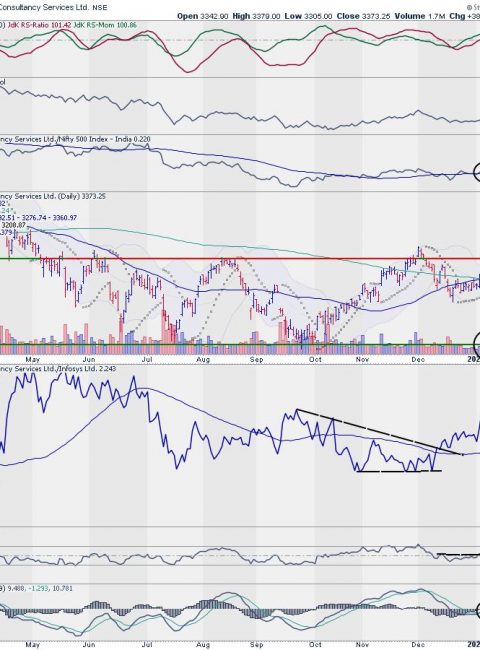Click the dashed horizontal base line on Infosys ratio

tap(399, 471)
